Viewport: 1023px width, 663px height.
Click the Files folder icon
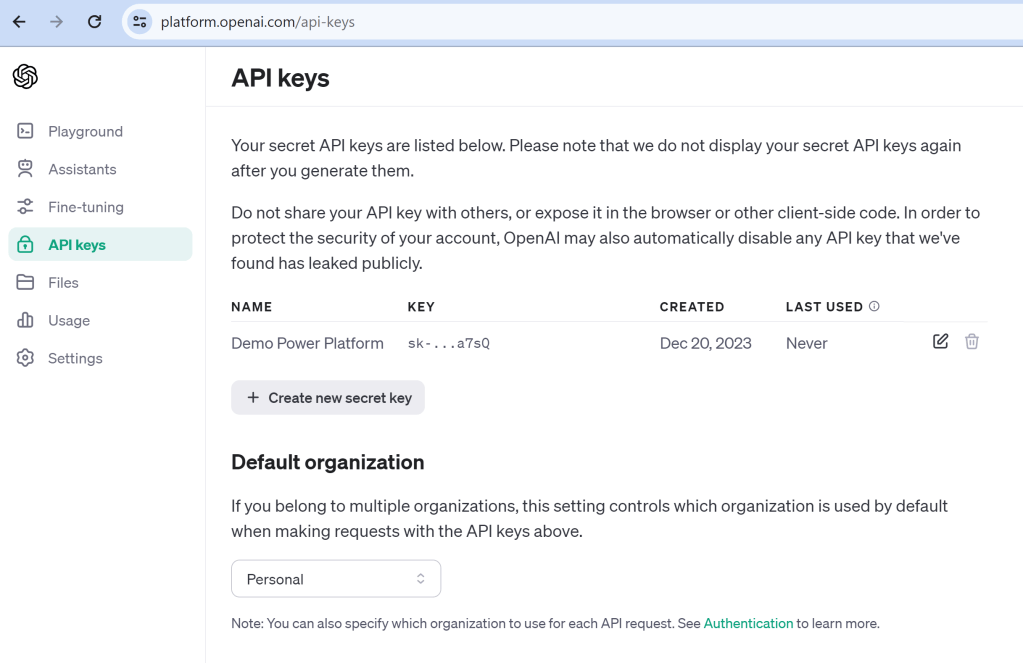(x=26, y=283)
